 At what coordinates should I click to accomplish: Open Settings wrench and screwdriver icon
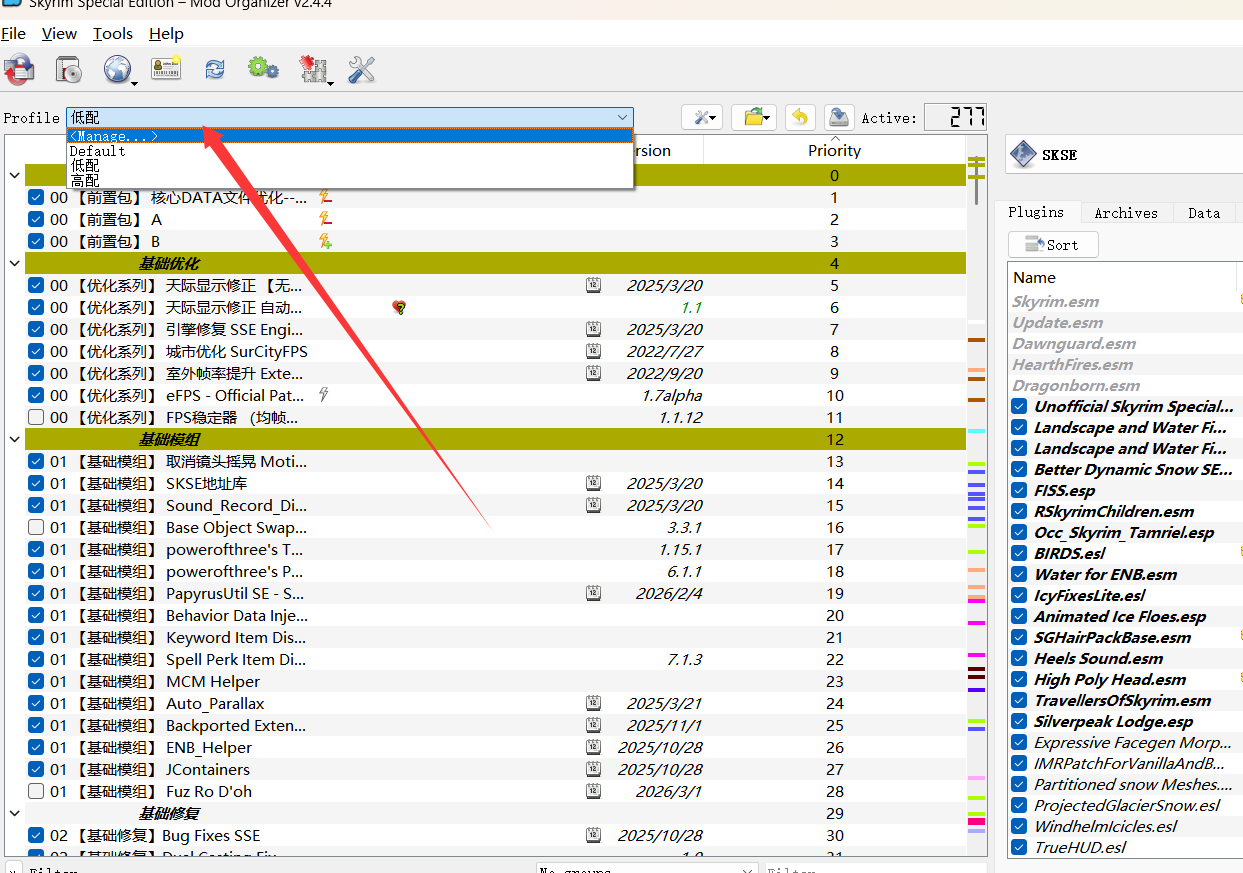click(x=361, y=70)
